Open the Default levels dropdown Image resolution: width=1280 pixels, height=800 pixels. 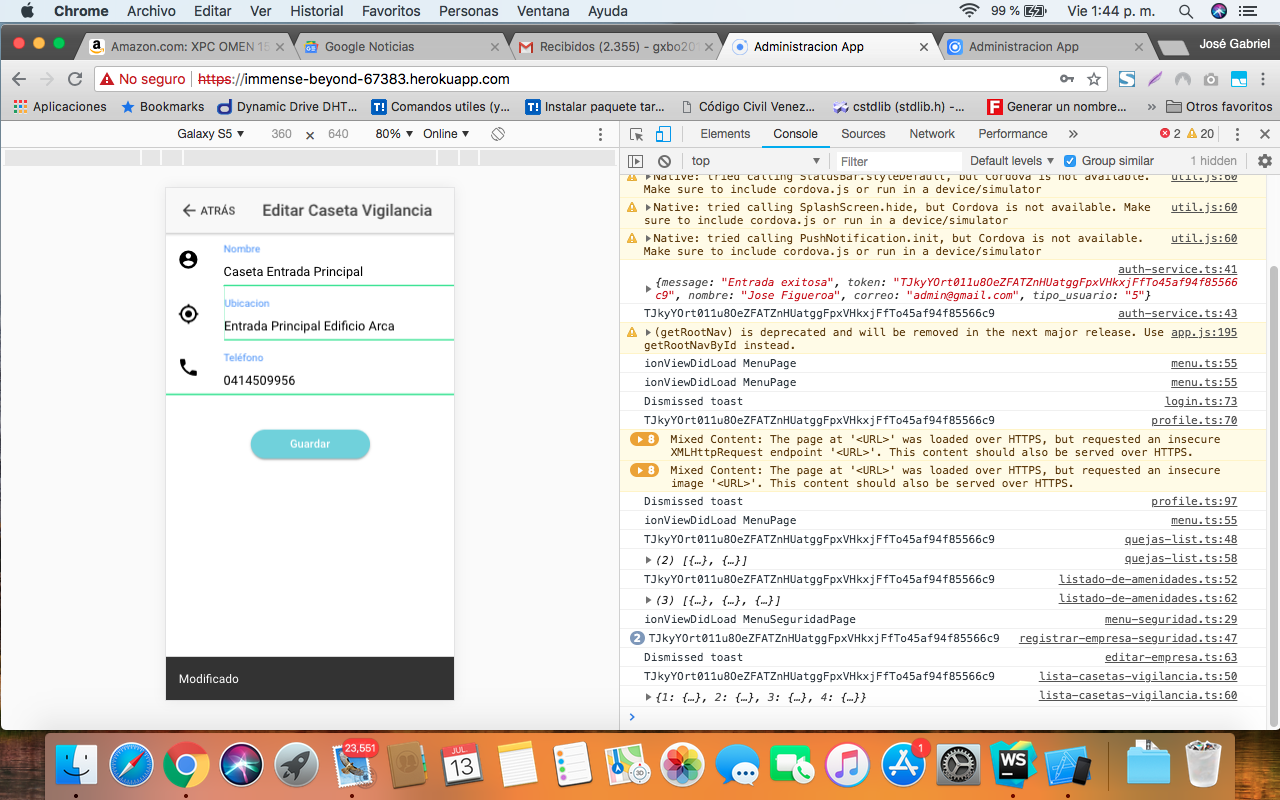coord(1011,161)
